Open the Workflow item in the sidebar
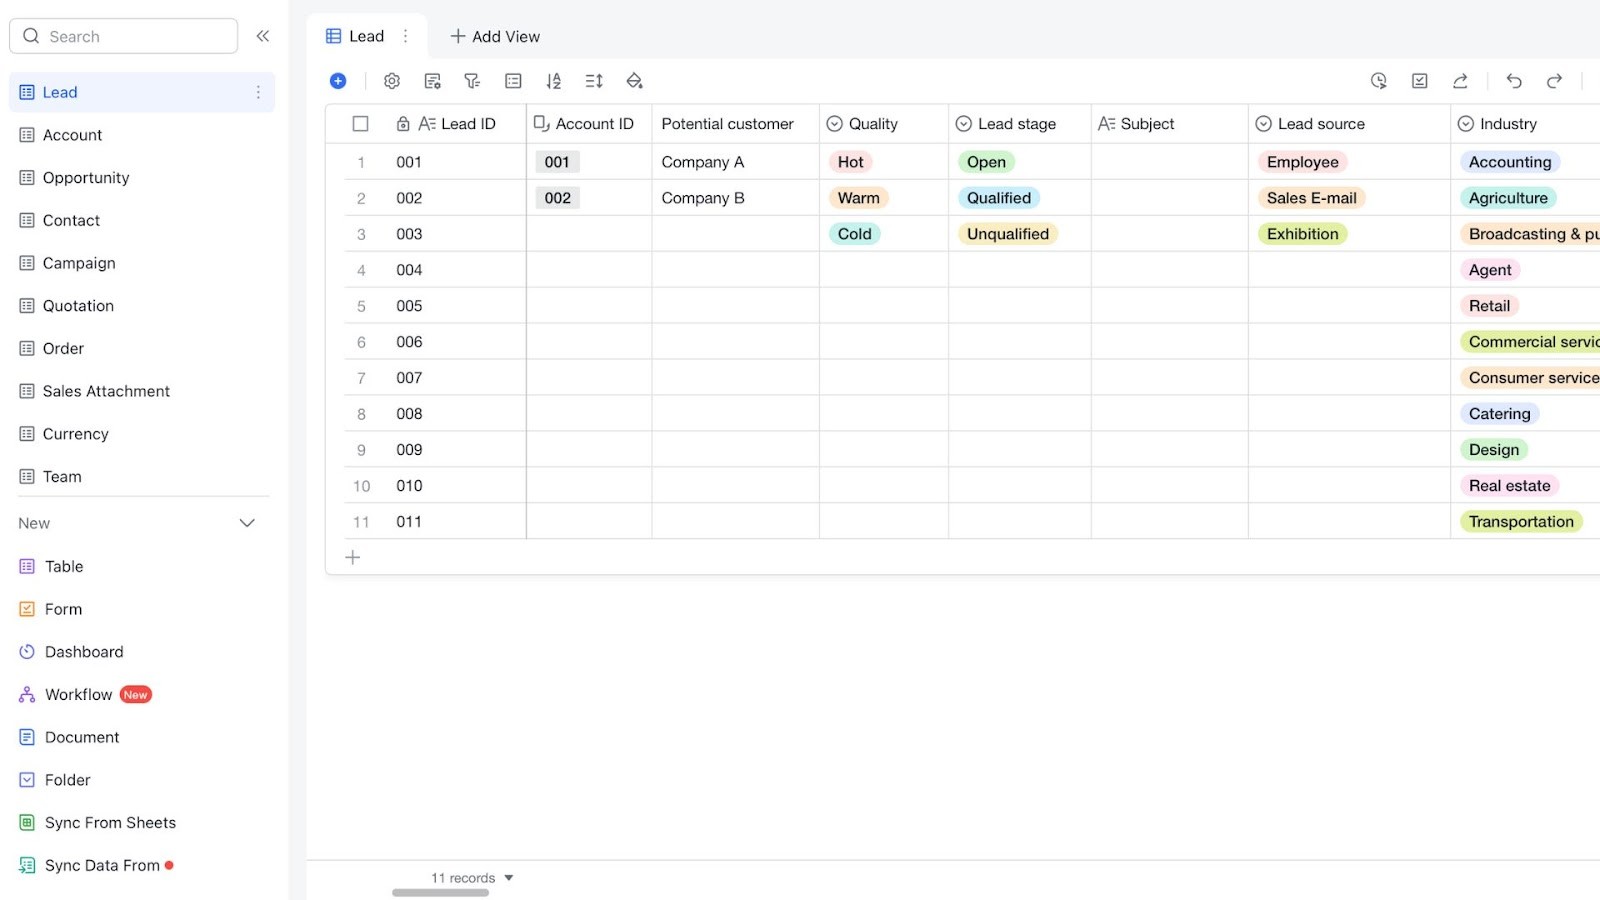The height and width of the screenshot is (900, 1600). 78,694
